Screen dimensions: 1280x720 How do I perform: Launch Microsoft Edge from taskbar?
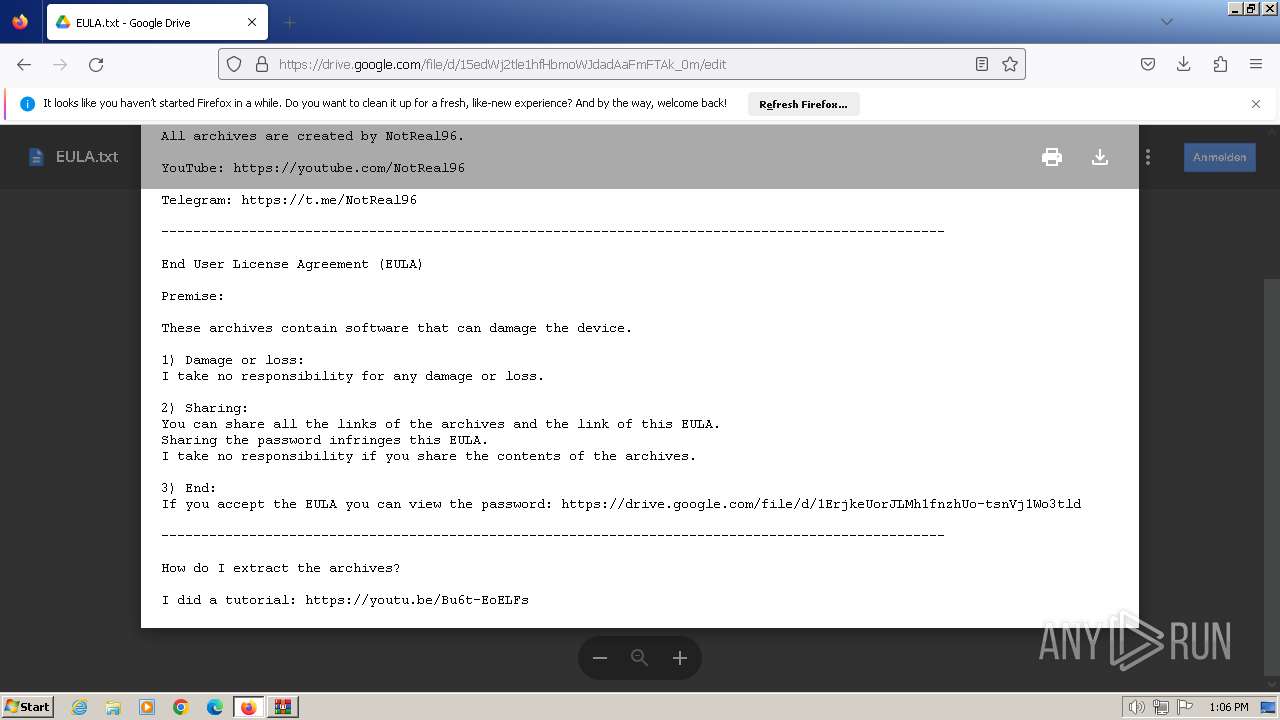pyautogui.click(x=215, y=707)
